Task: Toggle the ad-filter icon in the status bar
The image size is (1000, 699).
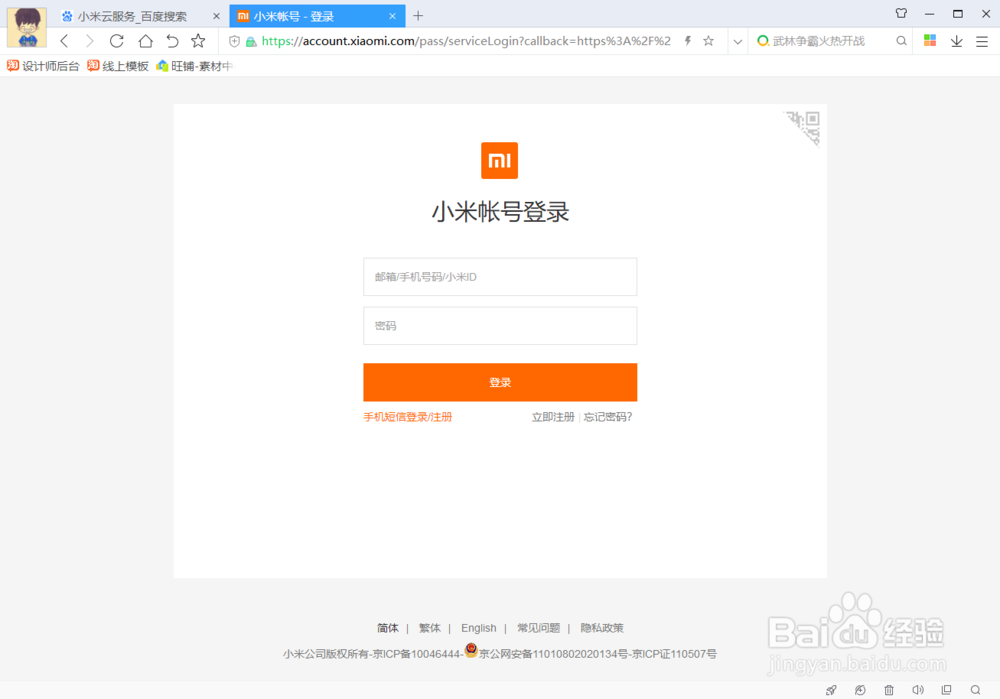Action: pyautogui.click(x=860, y=690)
